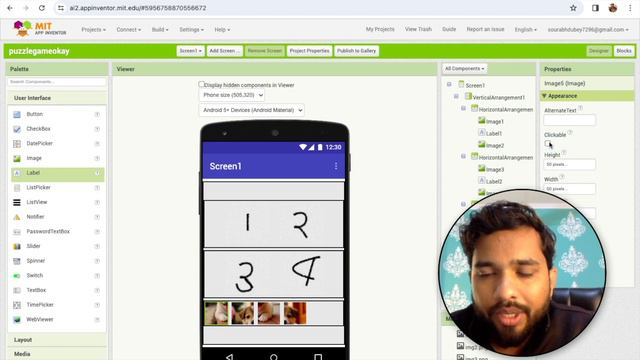Open help for the Slider component
The height and width of the screenshot is (360, 640).
point(97,246)
